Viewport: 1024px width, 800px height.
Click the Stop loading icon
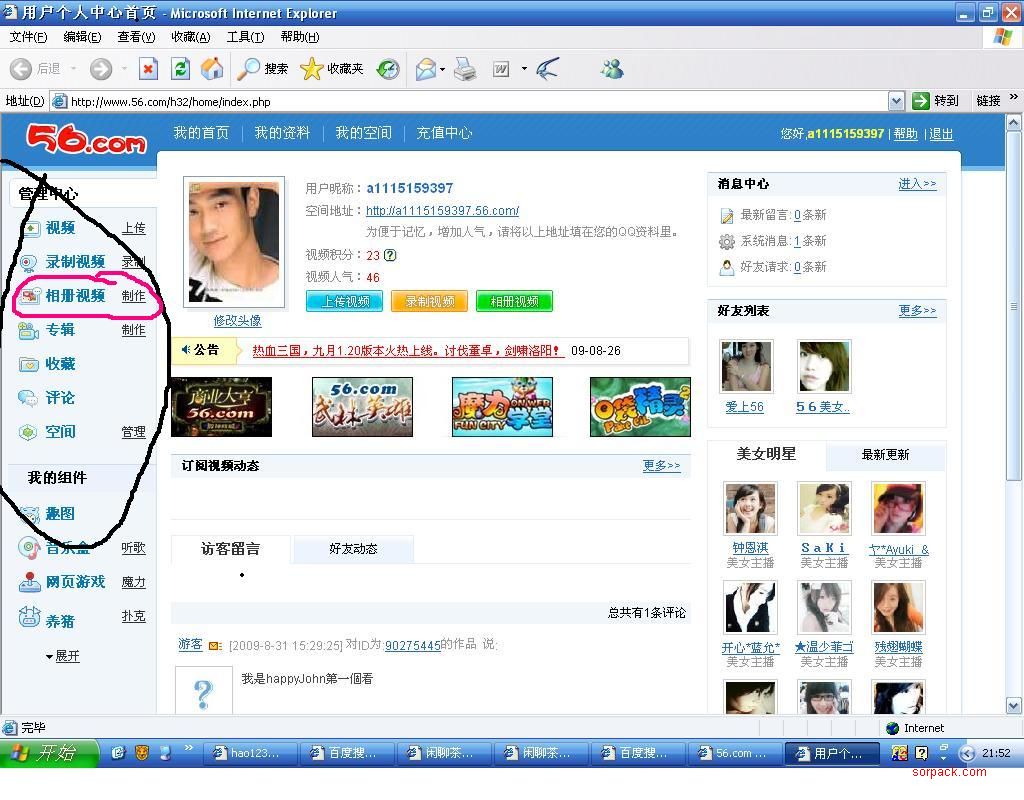coord(148,68)
